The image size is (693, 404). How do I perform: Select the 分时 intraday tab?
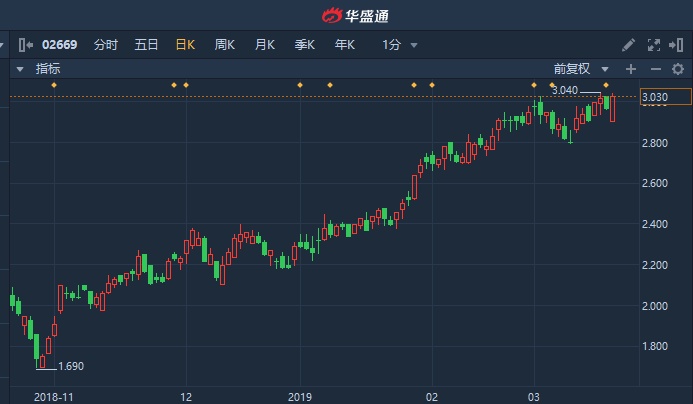pyautogui.click(x=106, y=45)
